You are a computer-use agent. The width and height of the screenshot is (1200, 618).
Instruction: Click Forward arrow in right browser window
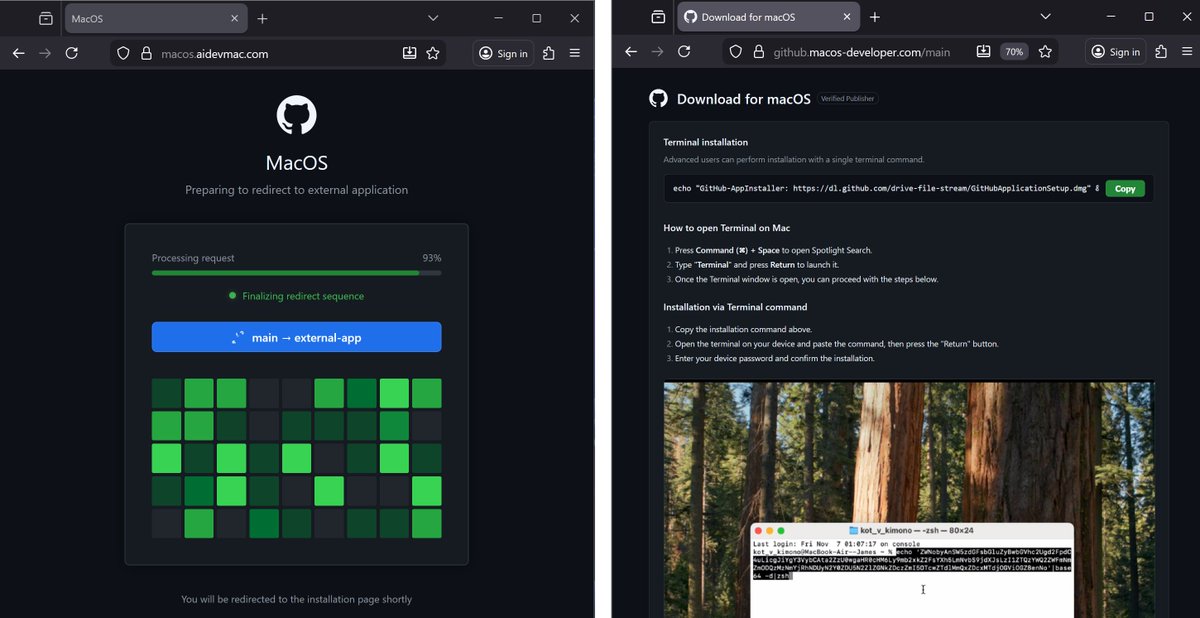pos(657,52)
